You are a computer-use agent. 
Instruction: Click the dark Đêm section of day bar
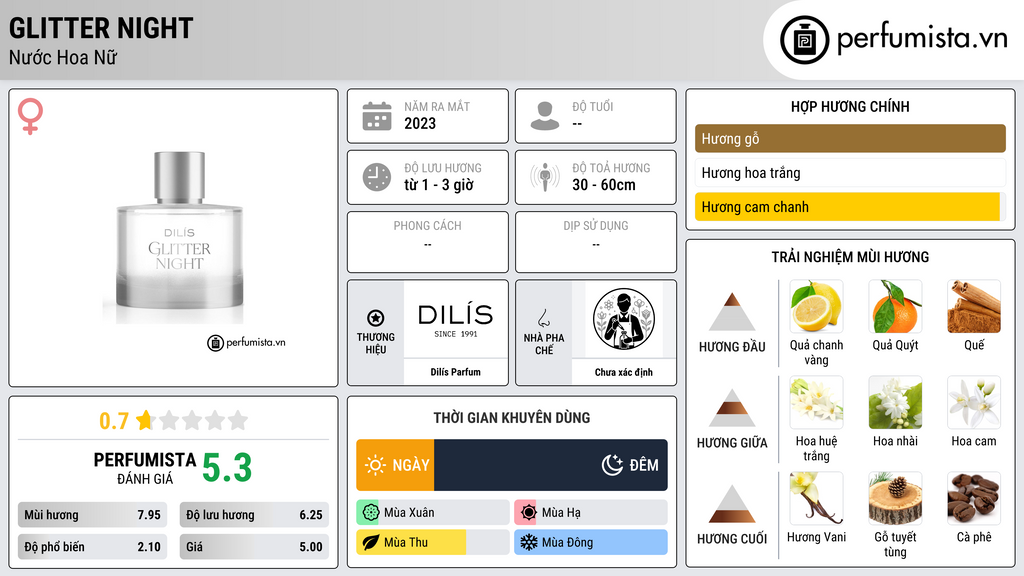(x=551, y=465)
